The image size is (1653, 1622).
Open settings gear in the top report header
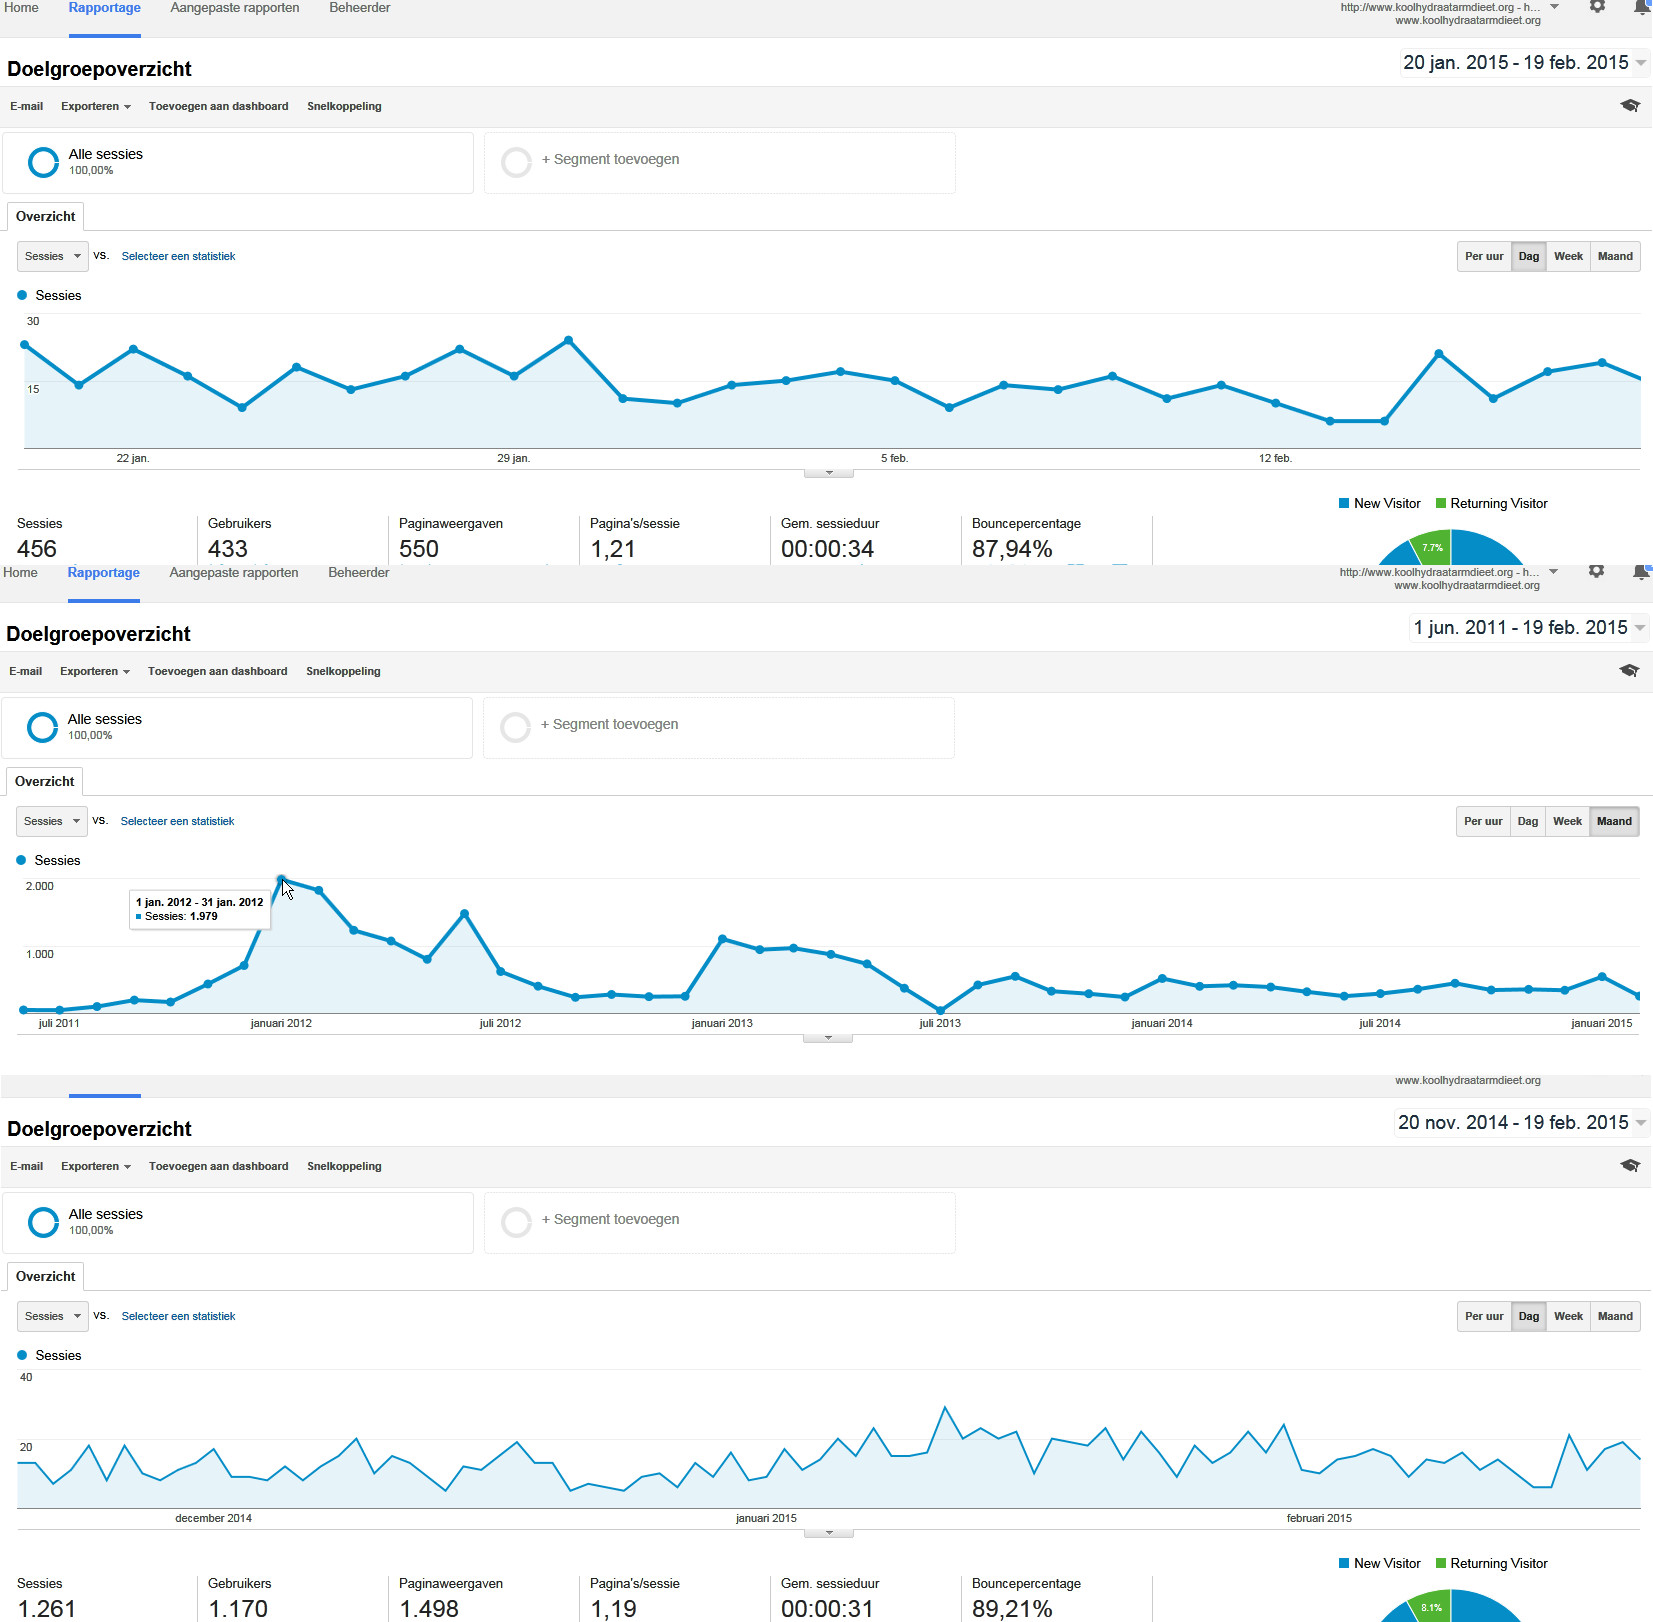pos(1597,6)
